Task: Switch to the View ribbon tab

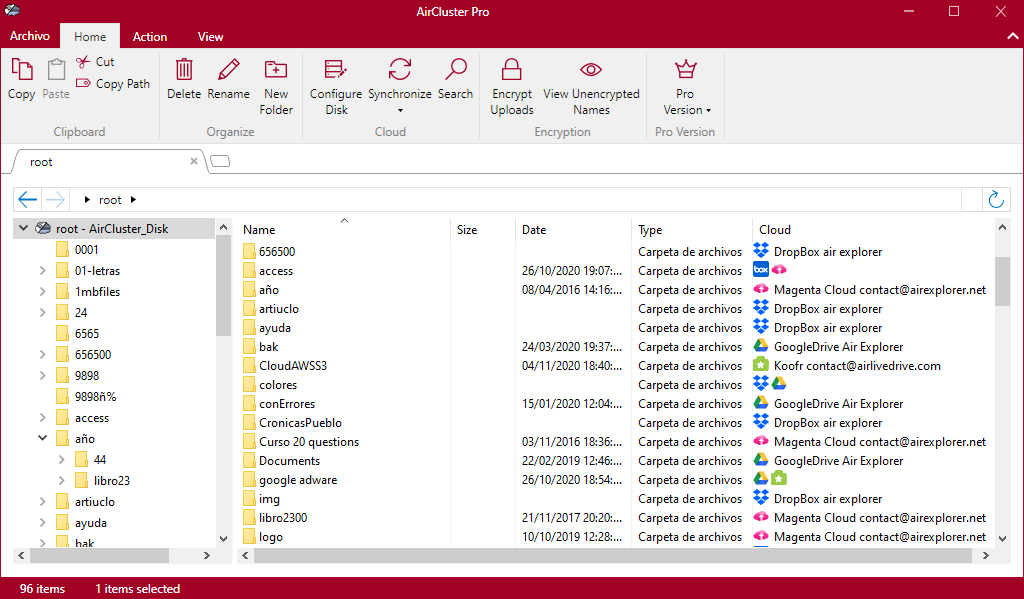Action: point(210,37)
